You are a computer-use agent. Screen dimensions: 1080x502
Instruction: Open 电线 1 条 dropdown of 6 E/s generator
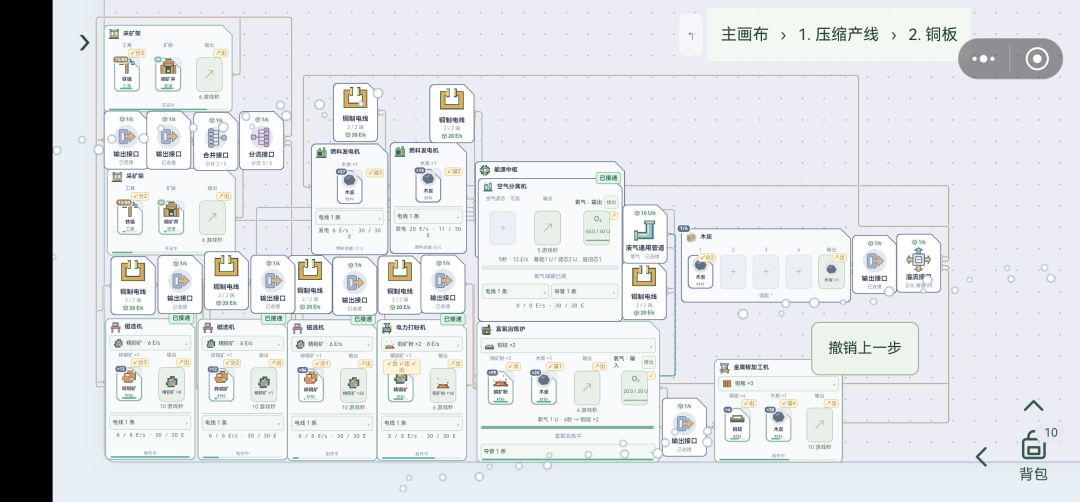[x=349, y=218]
